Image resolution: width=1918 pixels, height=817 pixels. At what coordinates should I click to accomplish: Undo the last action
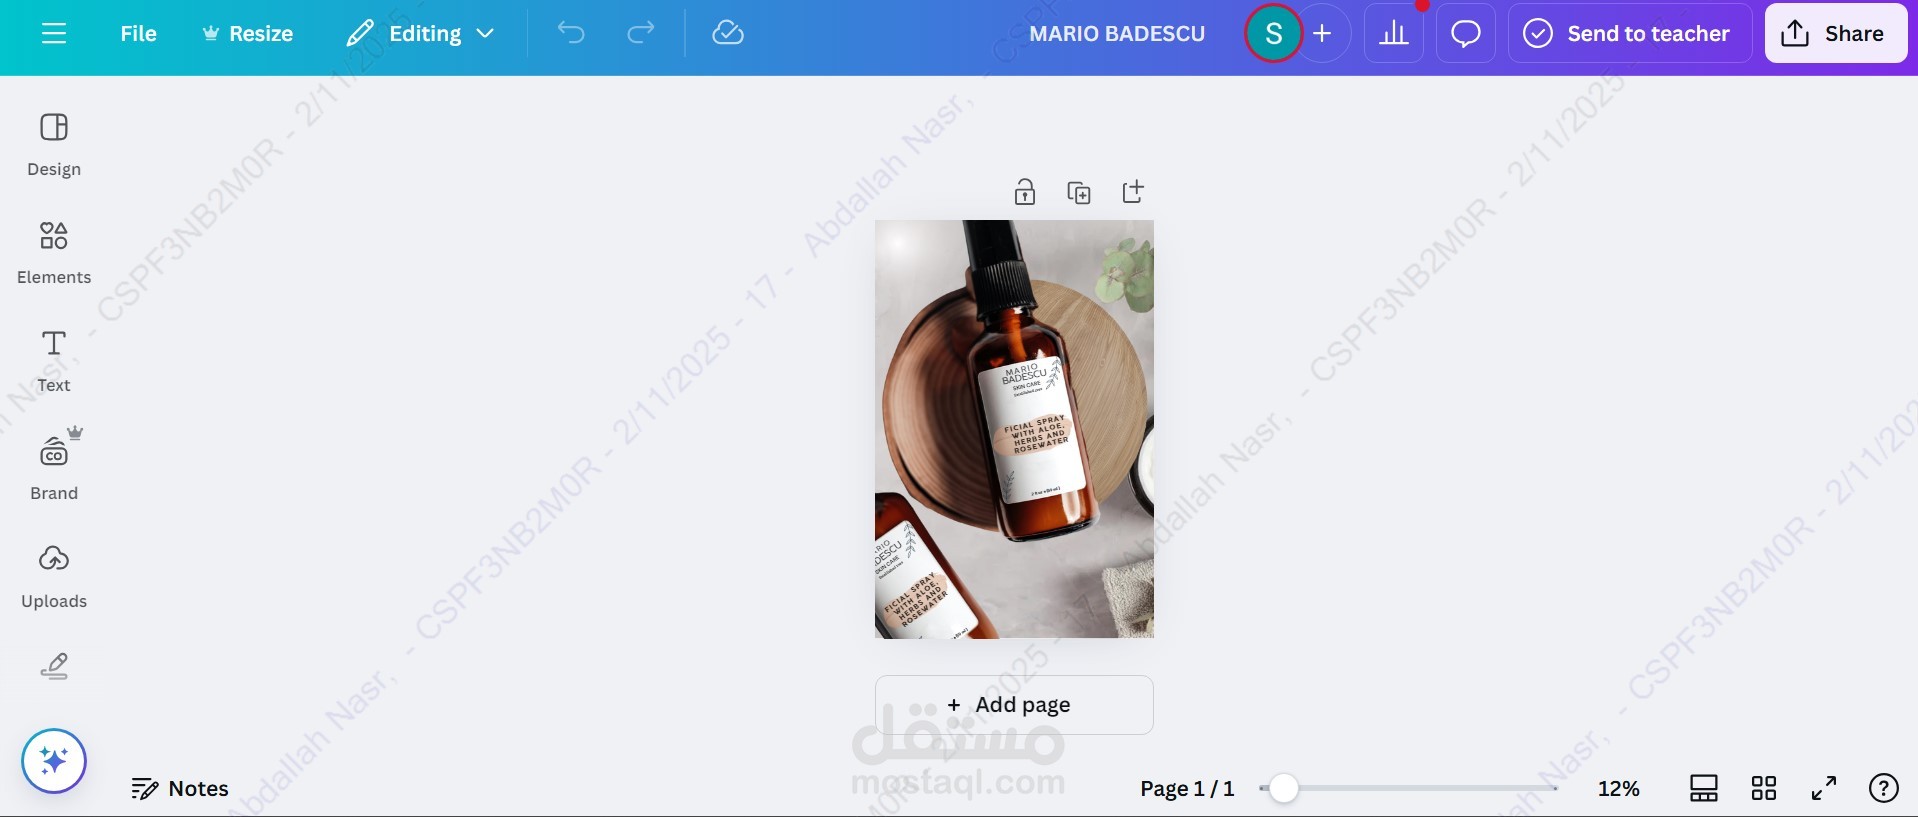571,34
